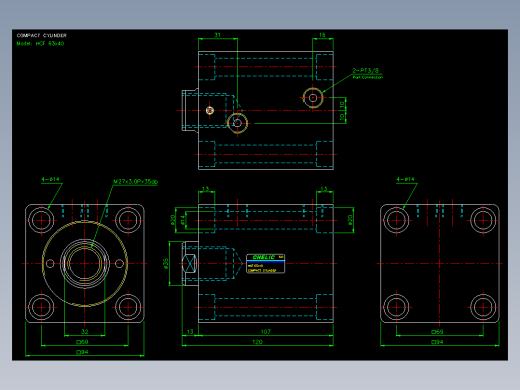Click the 120 overall length dimension
This screenshot has height=390, width=520.
pyautogui.click(x=257, y=342)
